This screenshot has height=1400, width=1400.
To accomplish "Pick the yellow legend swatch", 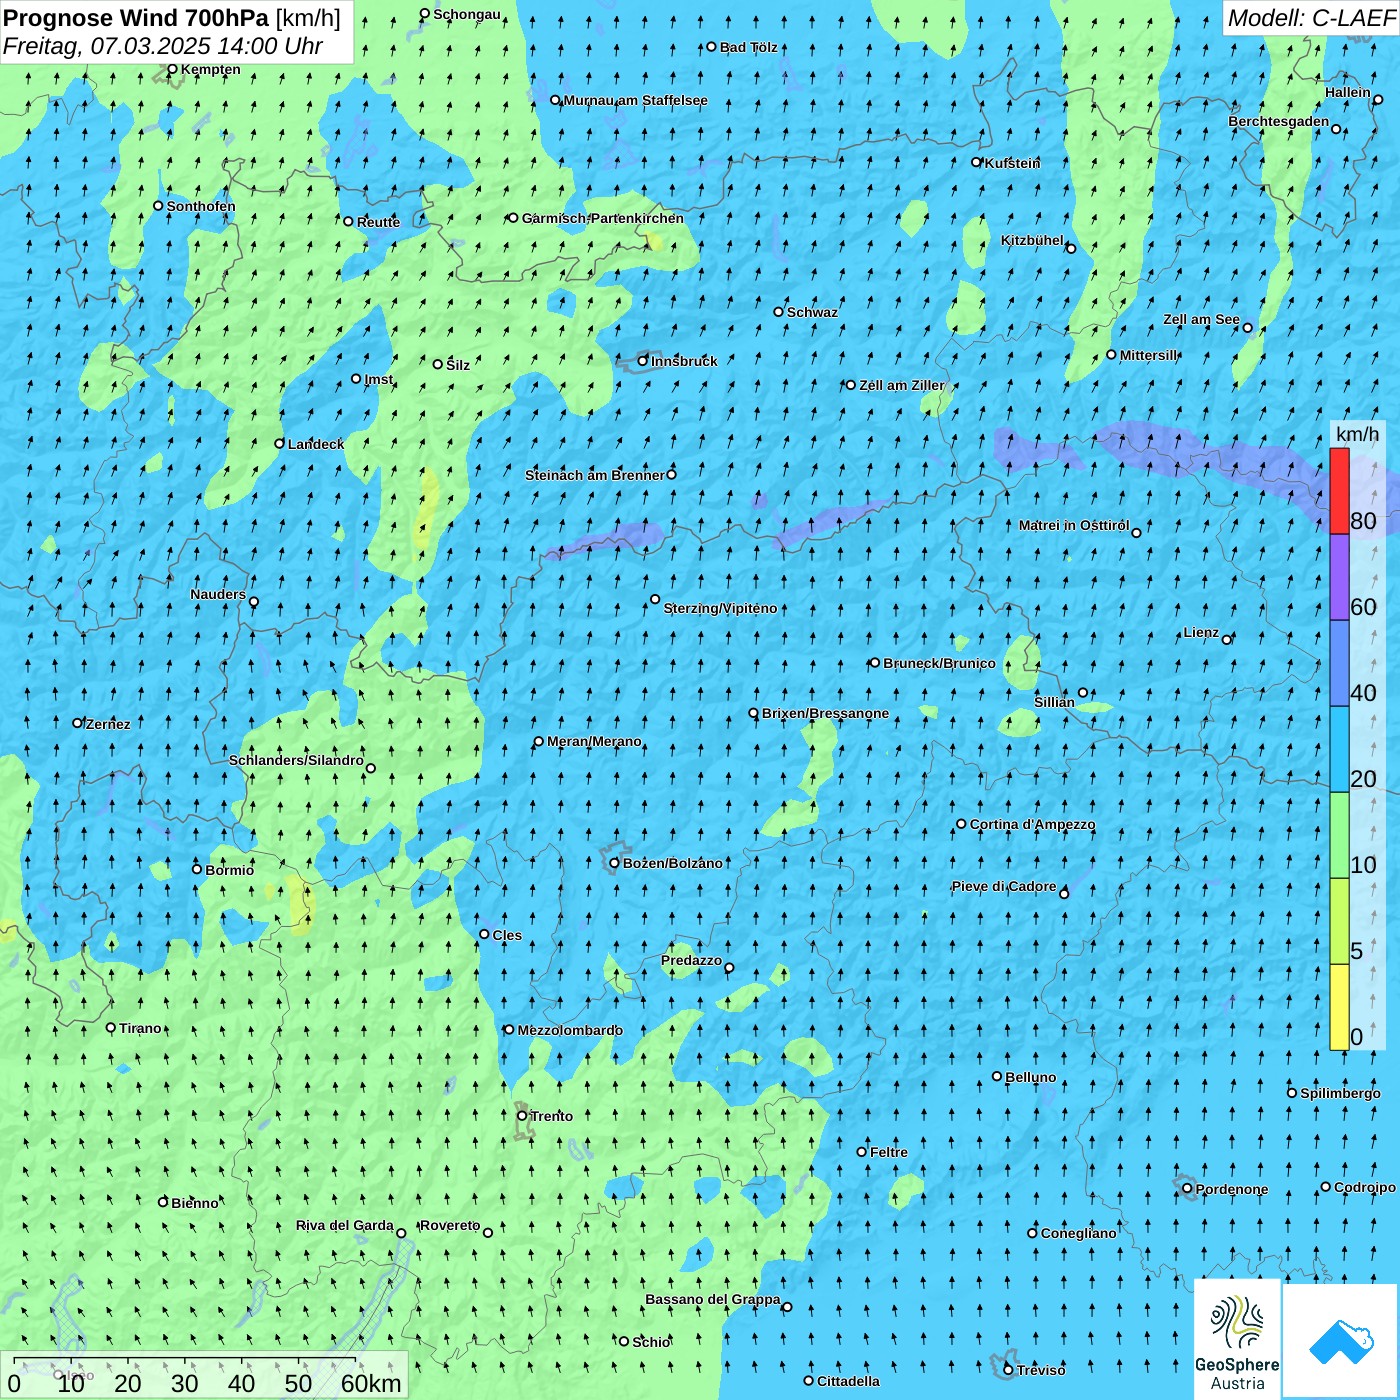I will pyautogui.click(x=1339, y=1007).
